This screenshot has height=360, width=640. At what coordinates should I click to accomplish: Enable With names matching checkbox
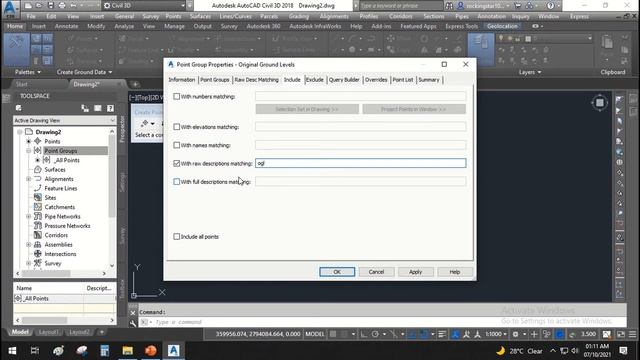pos(176,145)
